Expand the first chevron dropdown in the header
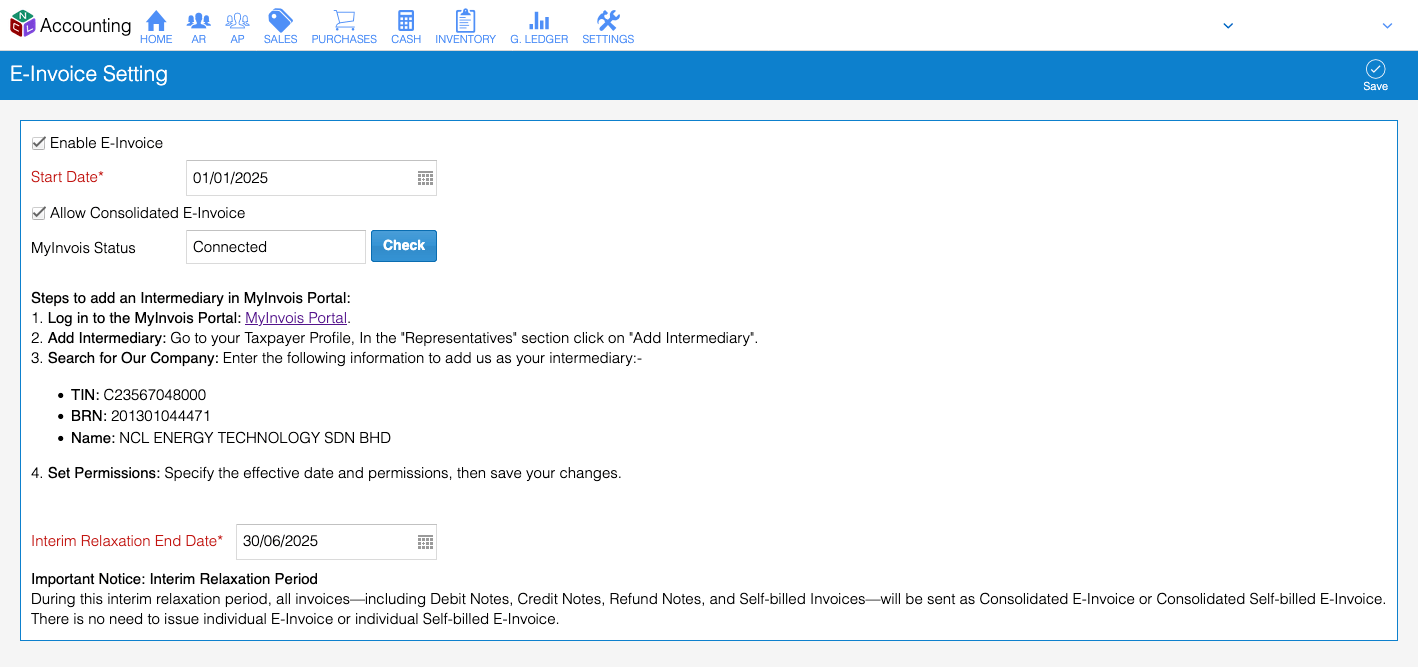This screenshot has height=667, width=1418. (1228, 25)
